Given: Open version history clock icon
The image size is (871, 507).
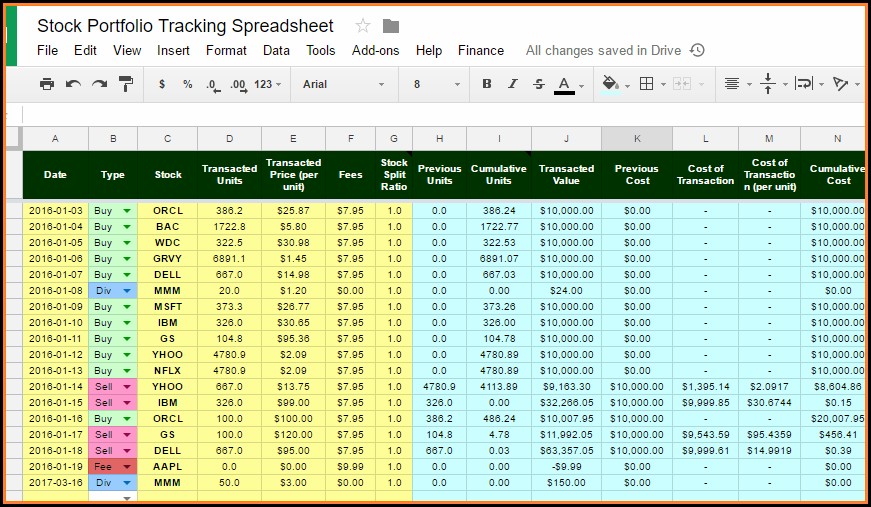Looking at the screenshot, I should (x=697, y=51).
